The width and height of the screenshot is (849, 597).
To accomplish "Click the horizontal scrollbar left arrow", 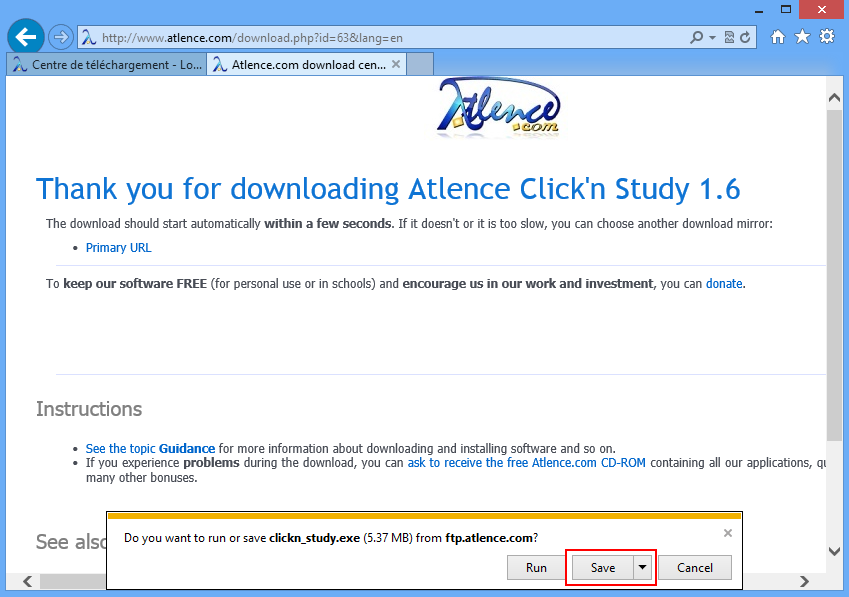I will pos(28,581).
